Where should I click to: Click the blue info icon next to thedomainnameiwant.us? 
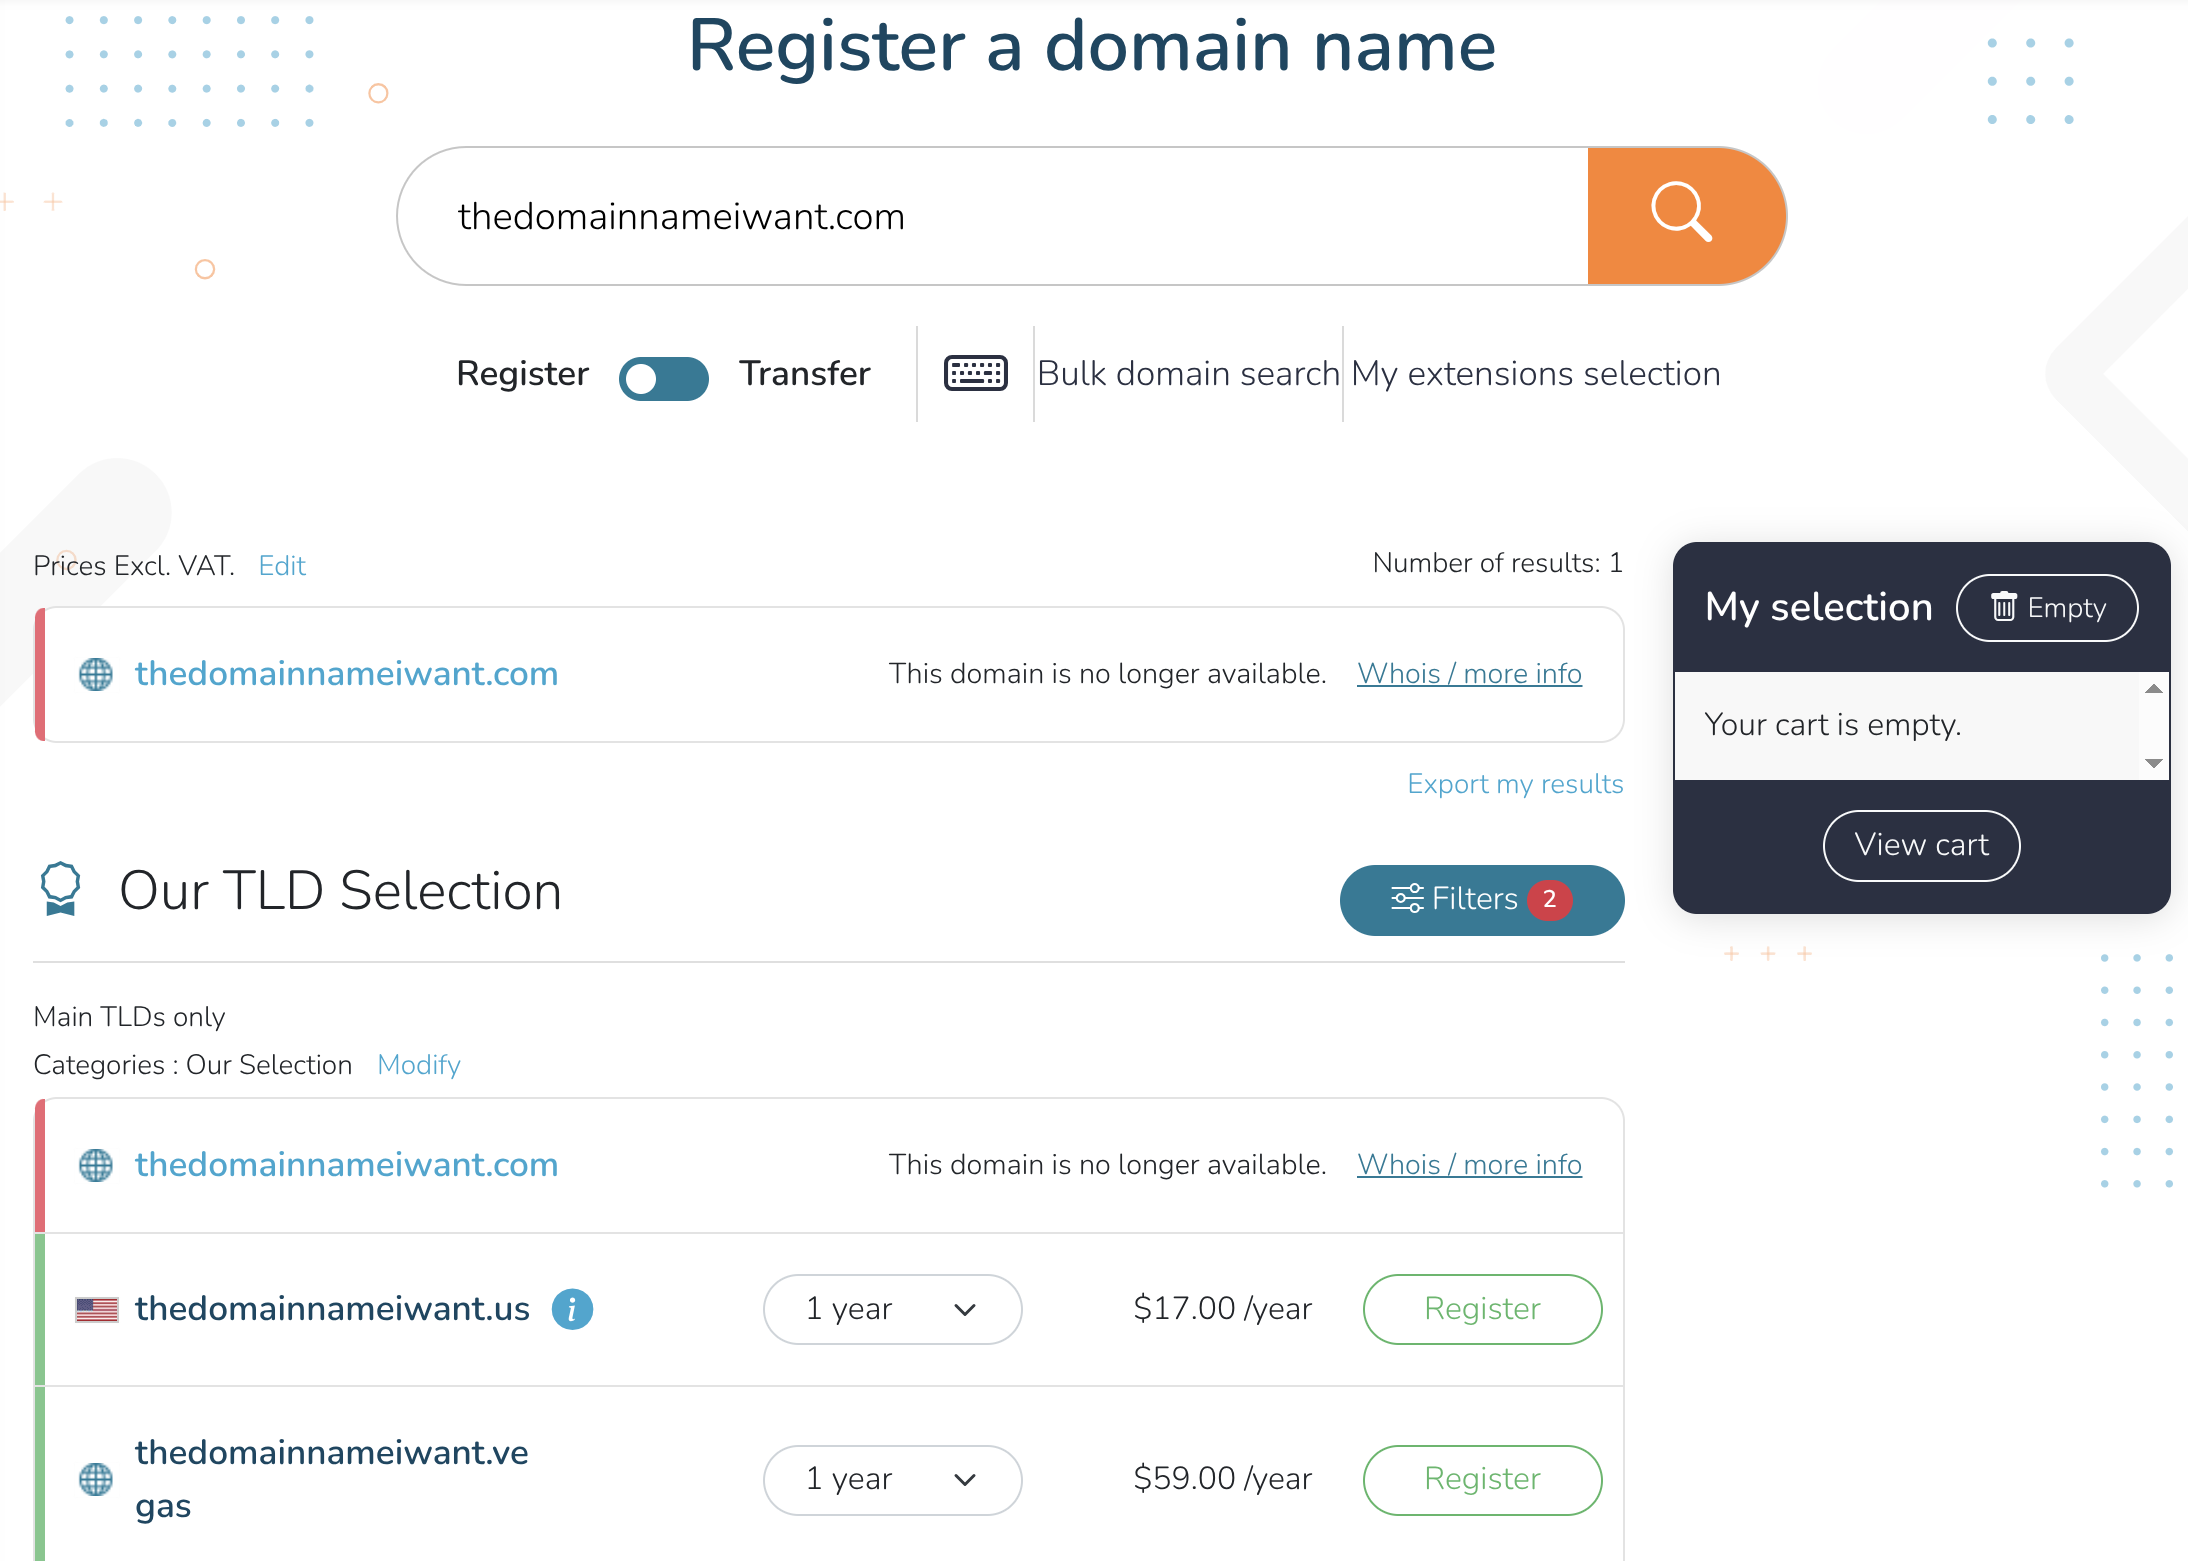pyautogui.click(x=572, y=1308)
